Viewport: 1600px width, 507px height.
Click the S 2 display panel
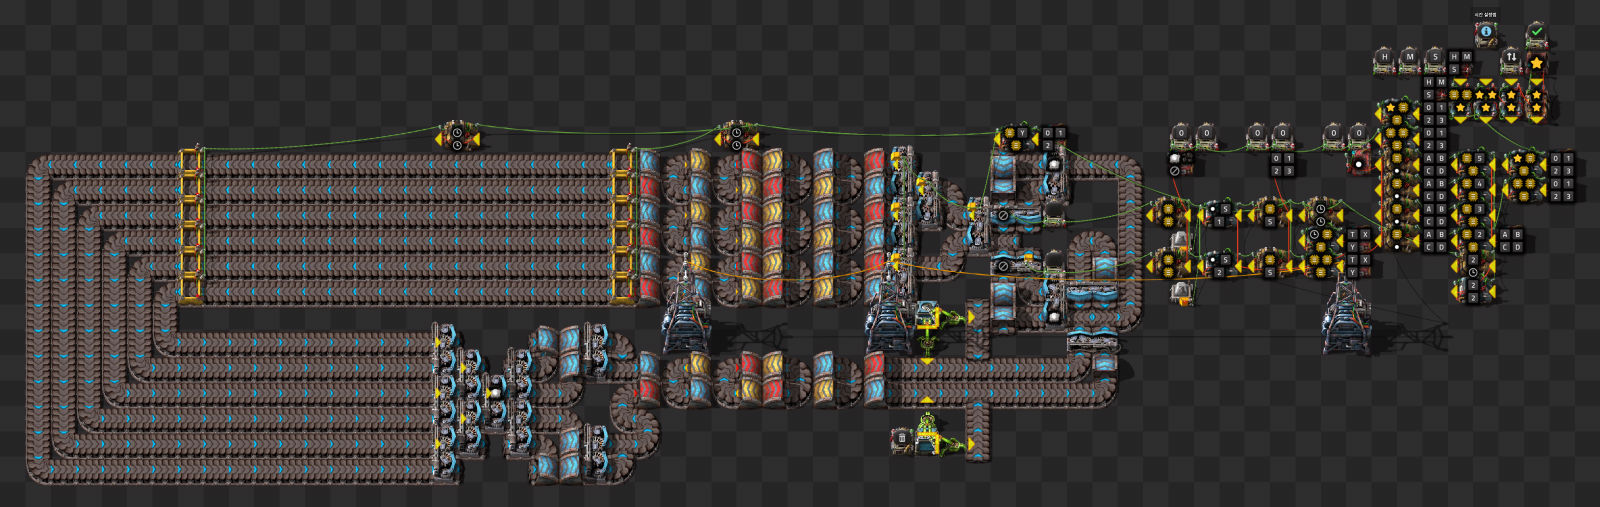pyautogui.click(x=1221, y=266)
